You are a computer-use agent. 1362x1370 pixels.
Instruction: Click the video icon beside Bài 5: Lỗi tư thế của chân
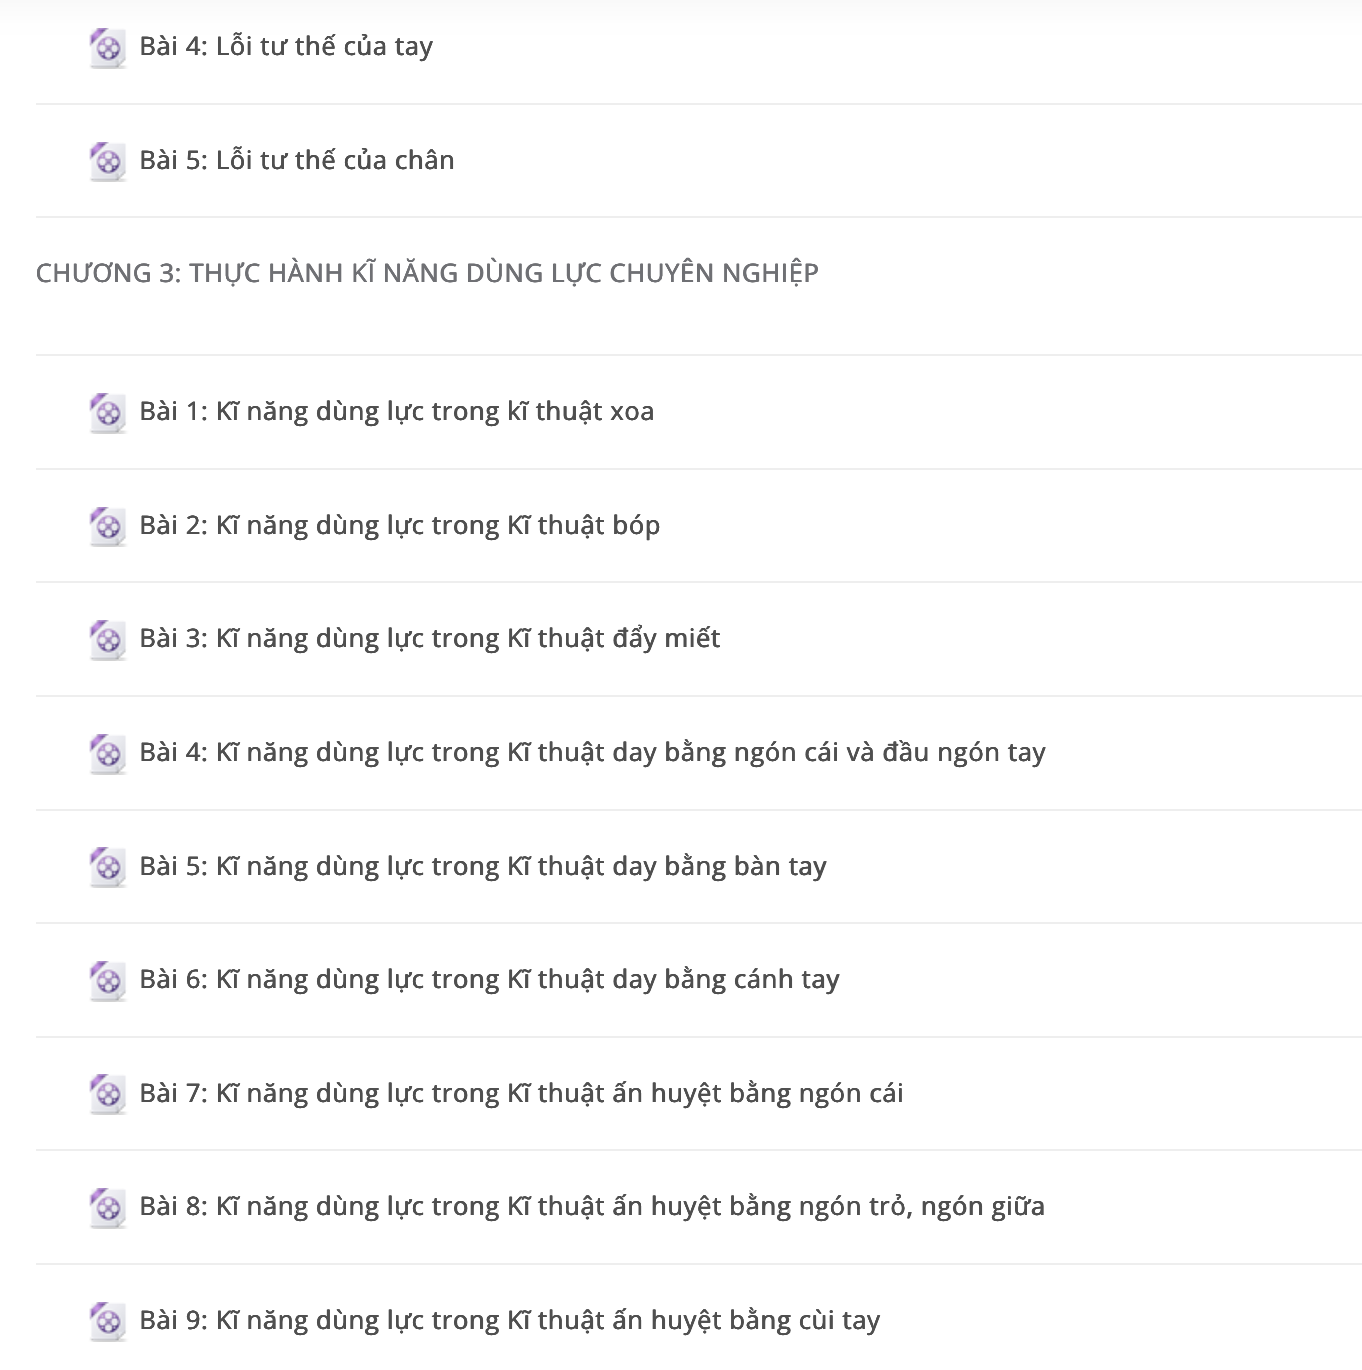(x=107, y=161)
